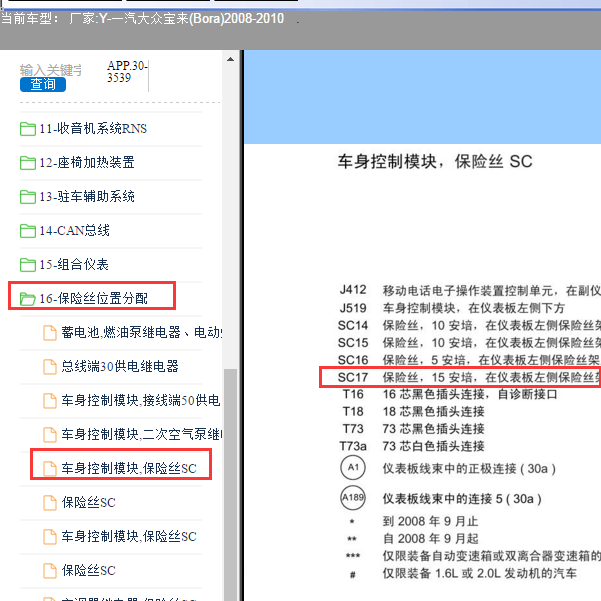Click the 查询 search button

point(43,84)
